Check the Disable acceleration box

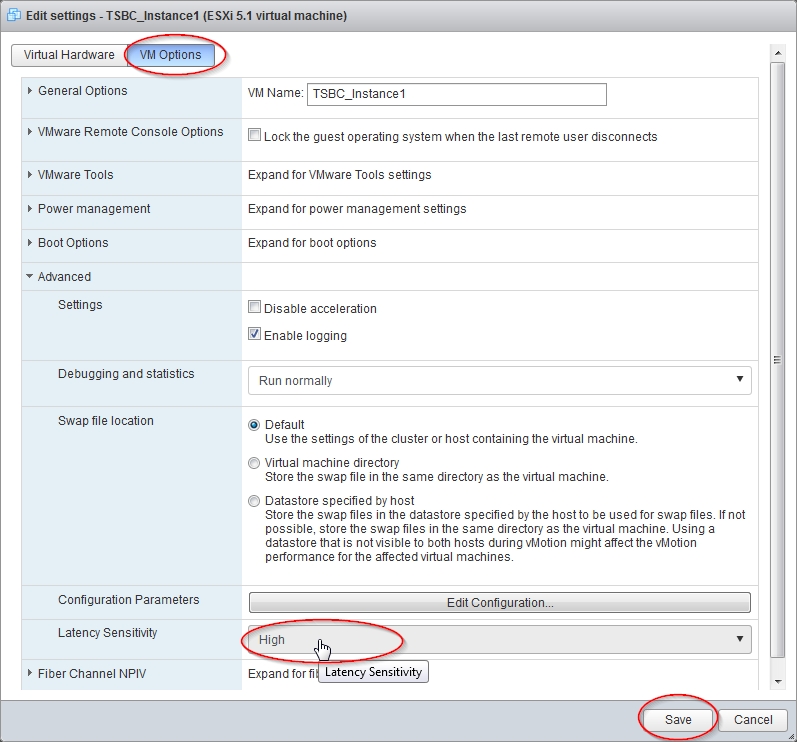(255, 308)
